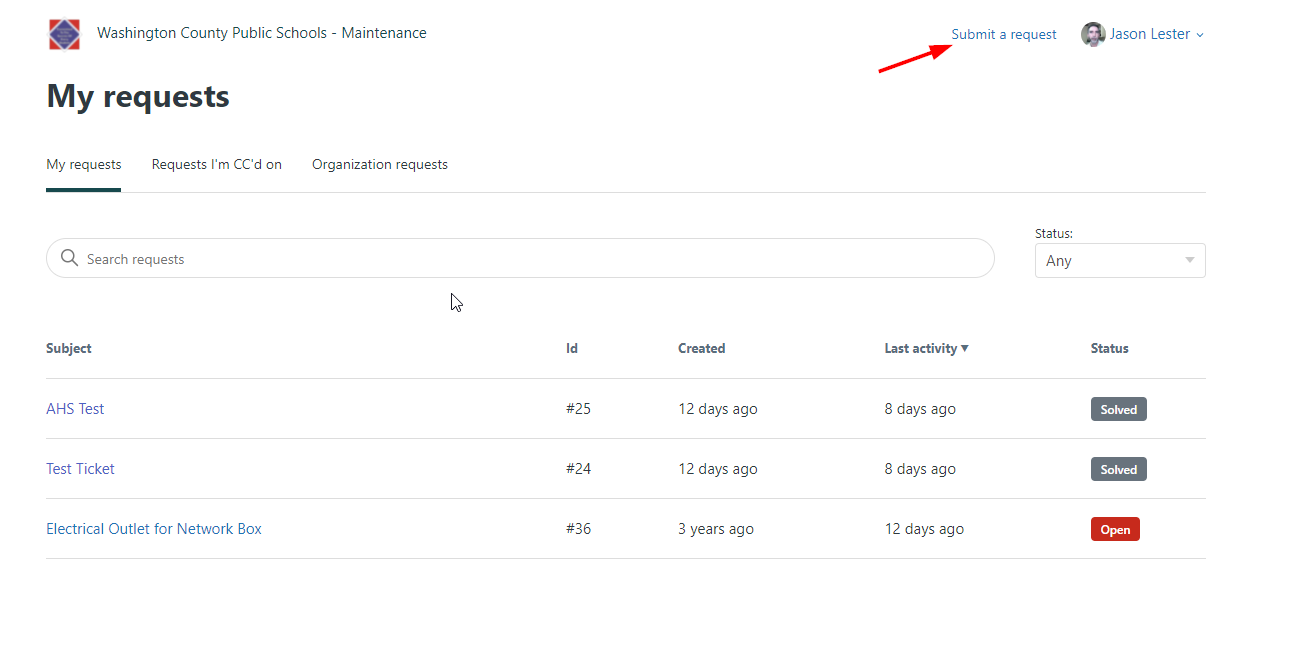Viewport: 1292px width, 657px height.
Task: Click the red Open status badge
Action: [x=1115, y=529]
